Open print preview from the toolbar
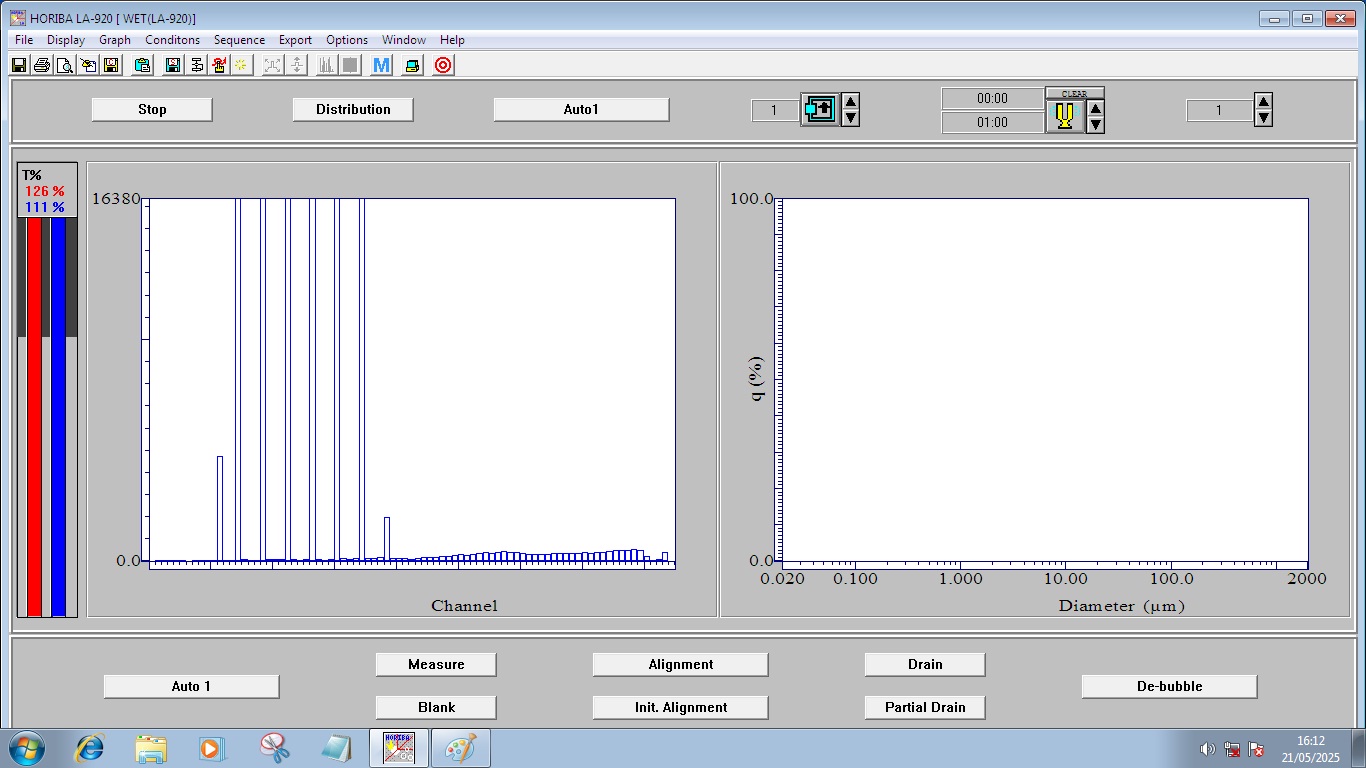The image size is (1366, 768). (x=64, y=65)
